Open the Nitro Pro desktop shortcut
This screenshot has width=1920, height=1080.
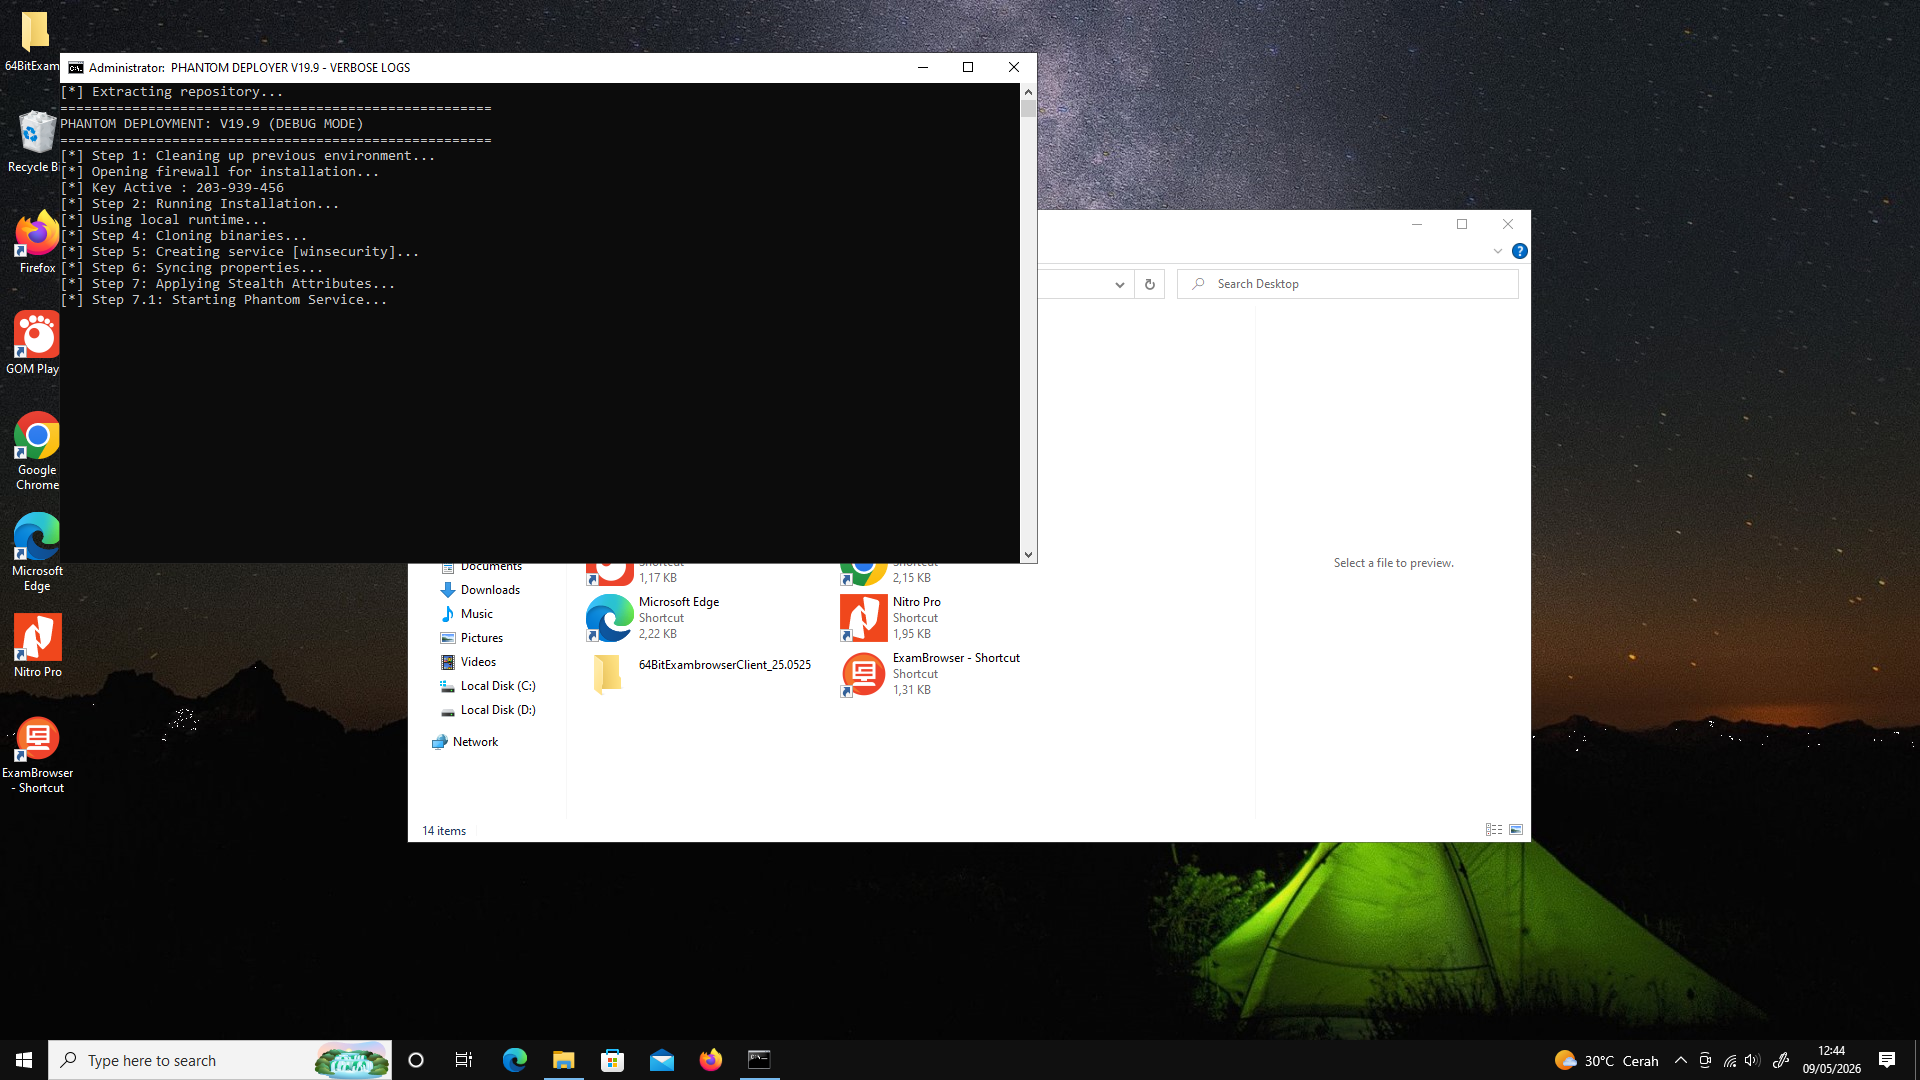pos(37,646)
